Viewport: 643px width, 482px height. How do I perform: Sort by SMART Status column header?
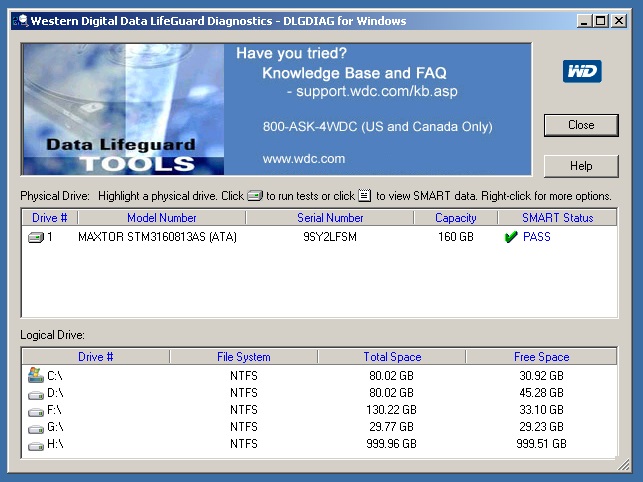tap(557, 218)
